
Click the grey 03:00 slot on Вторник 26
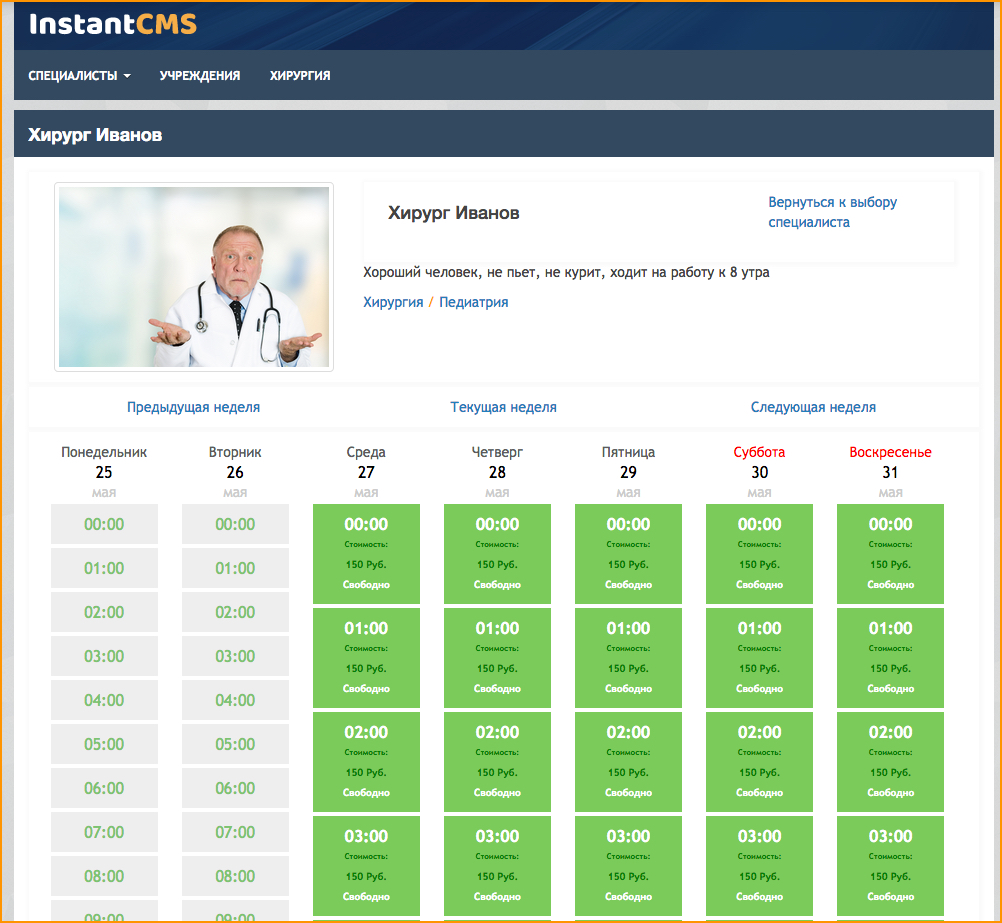coord(235,656)
